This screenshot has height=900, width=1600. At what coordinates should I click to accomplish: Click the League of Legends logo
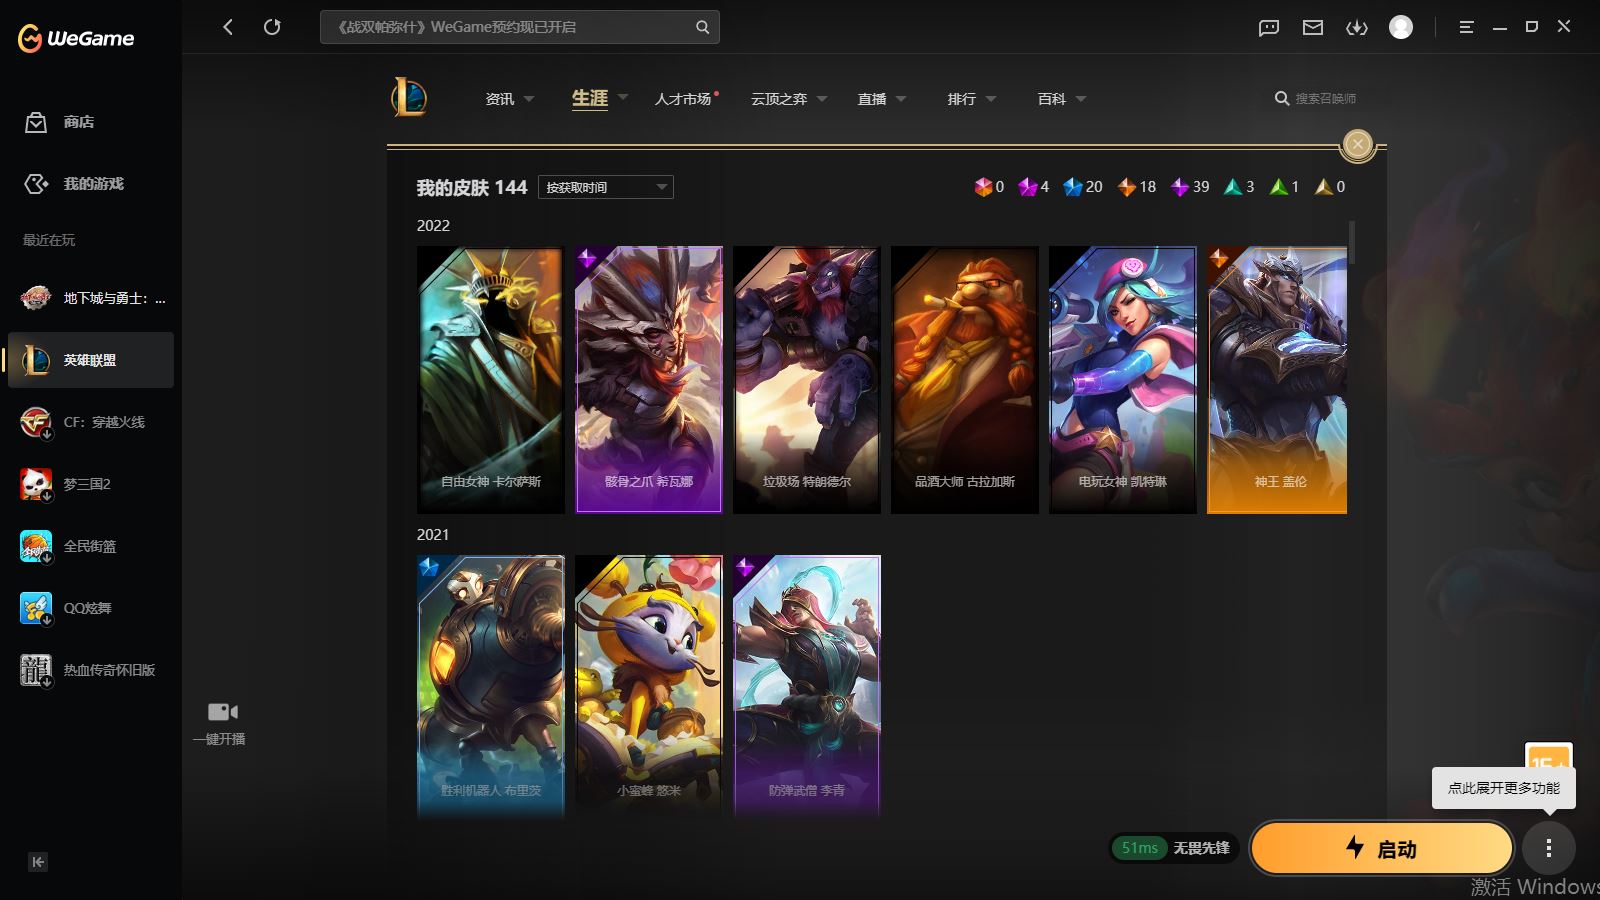[x=409, y=98]
